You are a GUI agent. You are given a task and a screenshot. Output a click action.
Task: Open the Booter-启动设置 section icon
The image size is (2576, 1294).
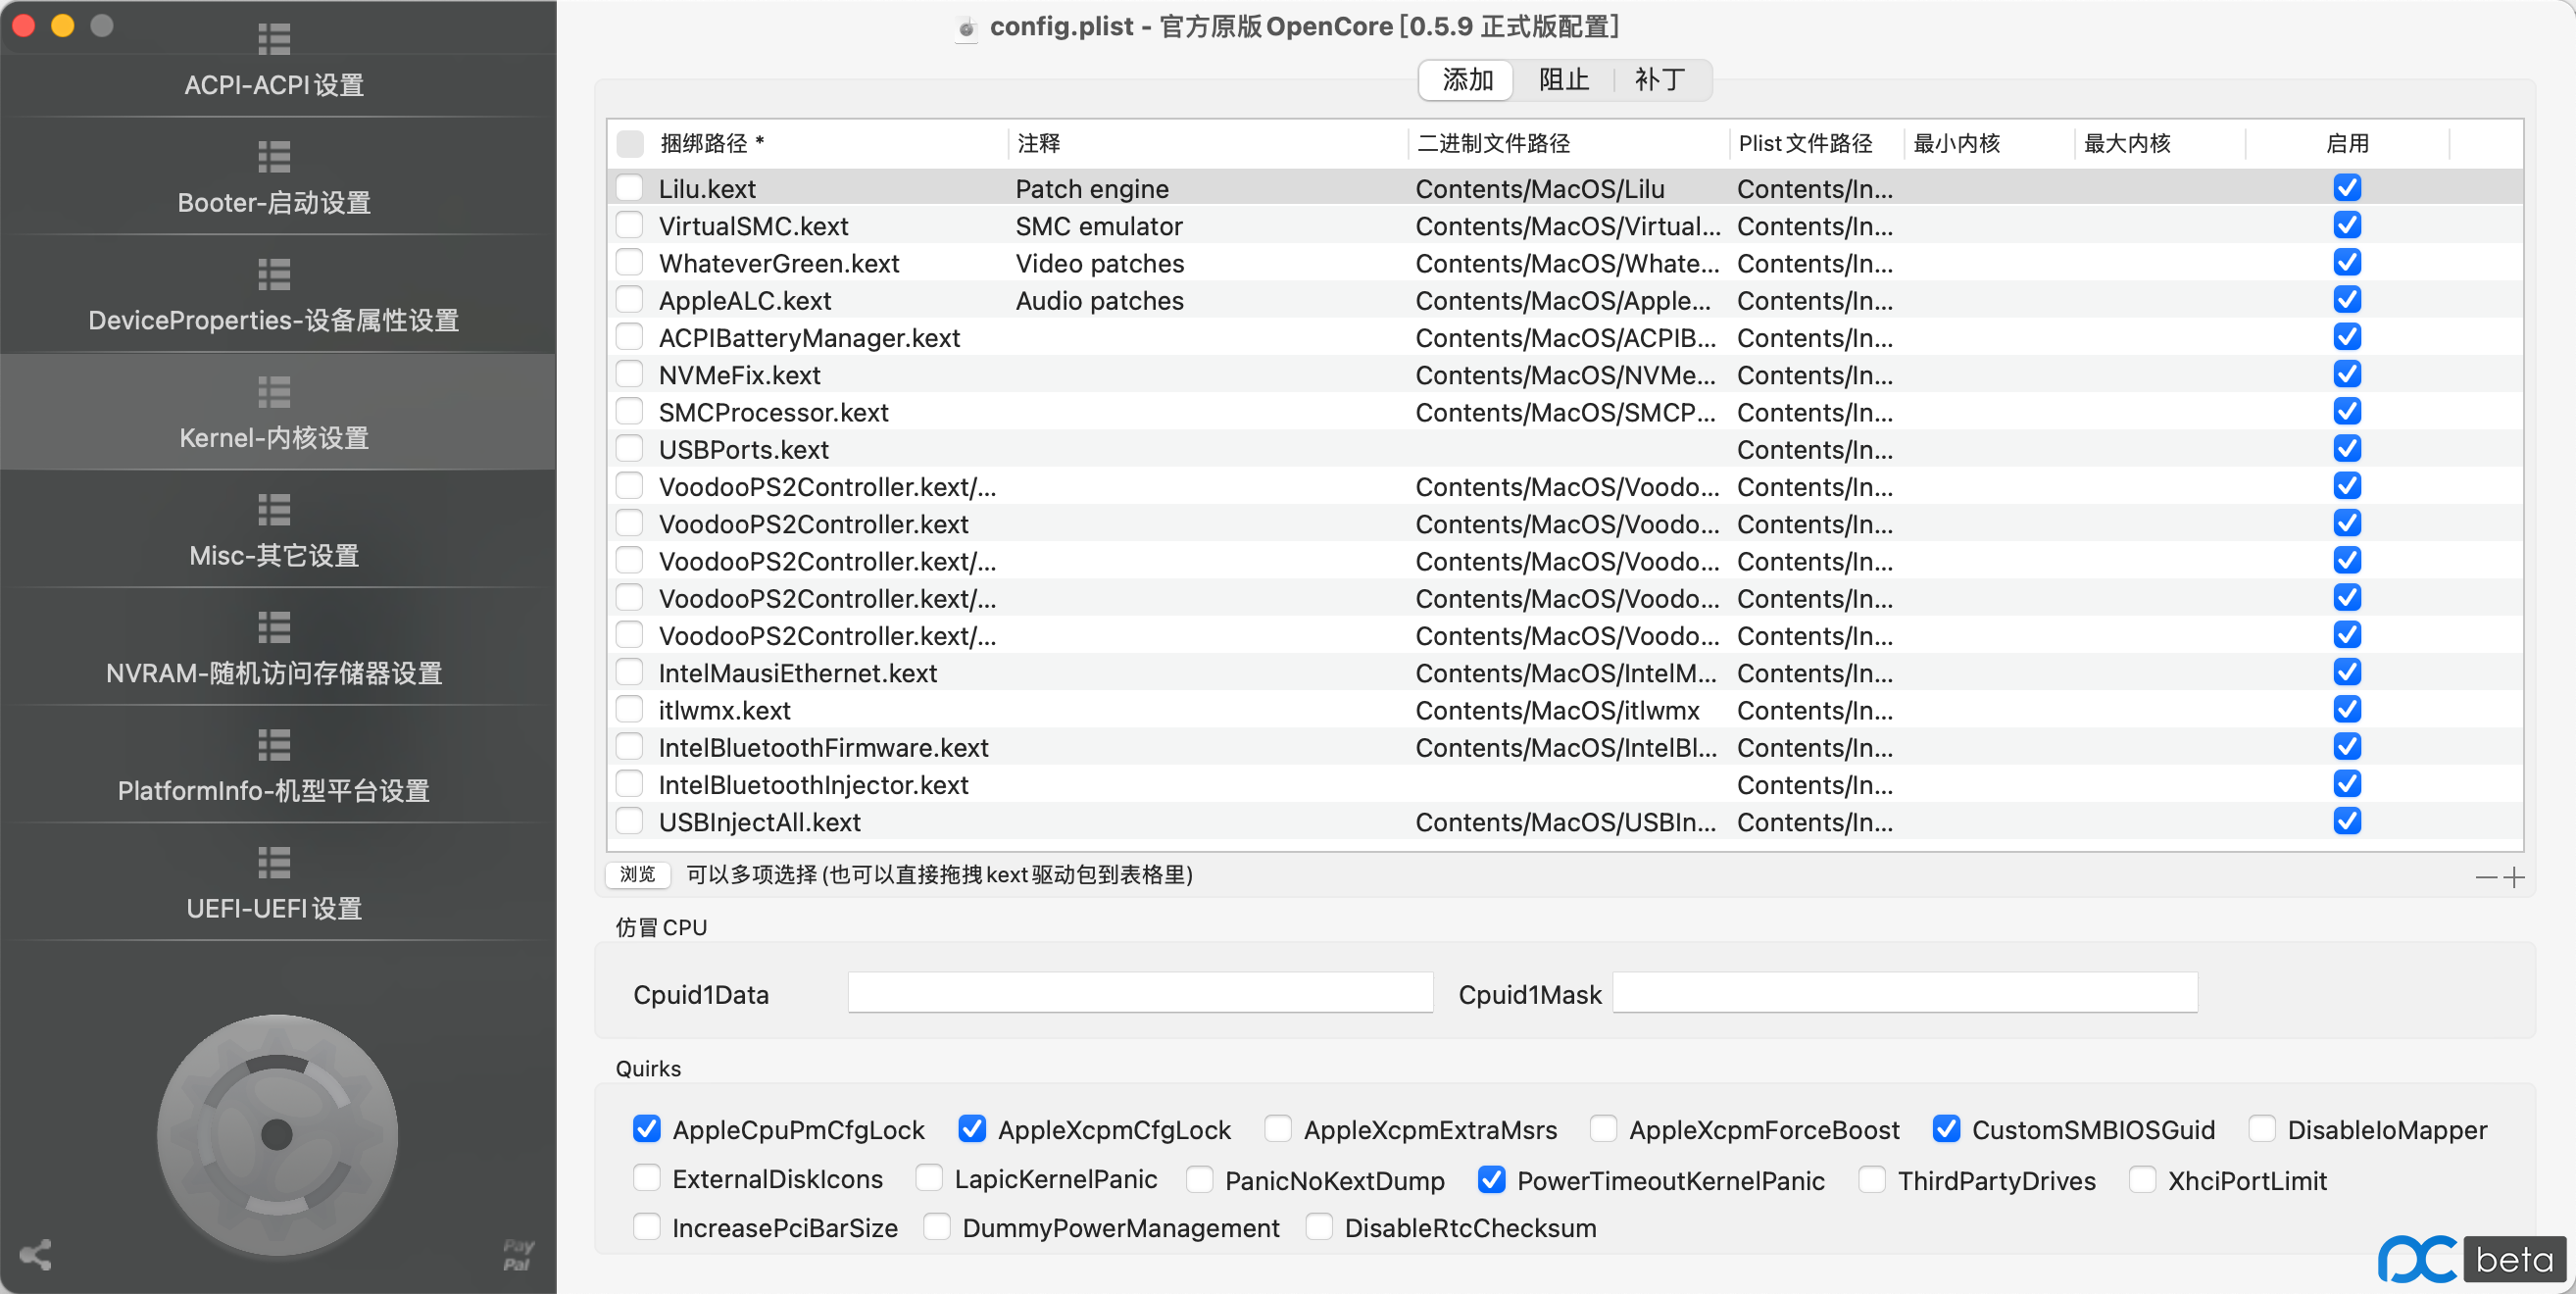[x=274, y=157]
